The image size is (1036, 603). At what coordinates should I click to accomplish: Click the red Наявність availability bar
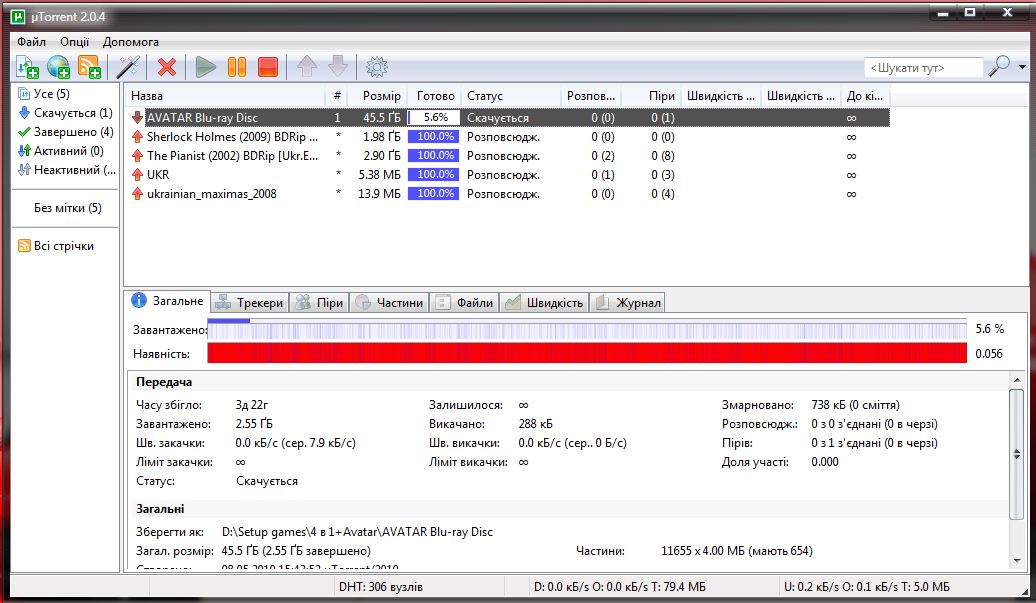(587, 353)
